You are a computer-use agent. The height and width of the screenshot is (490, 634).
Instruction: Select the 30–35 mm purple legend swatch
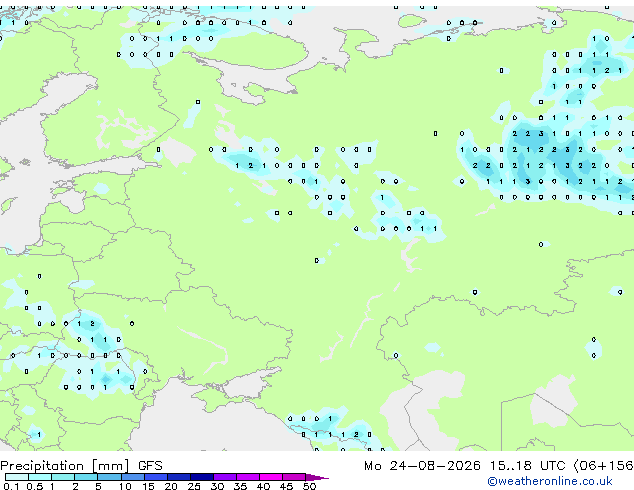[x=224, y=477]
